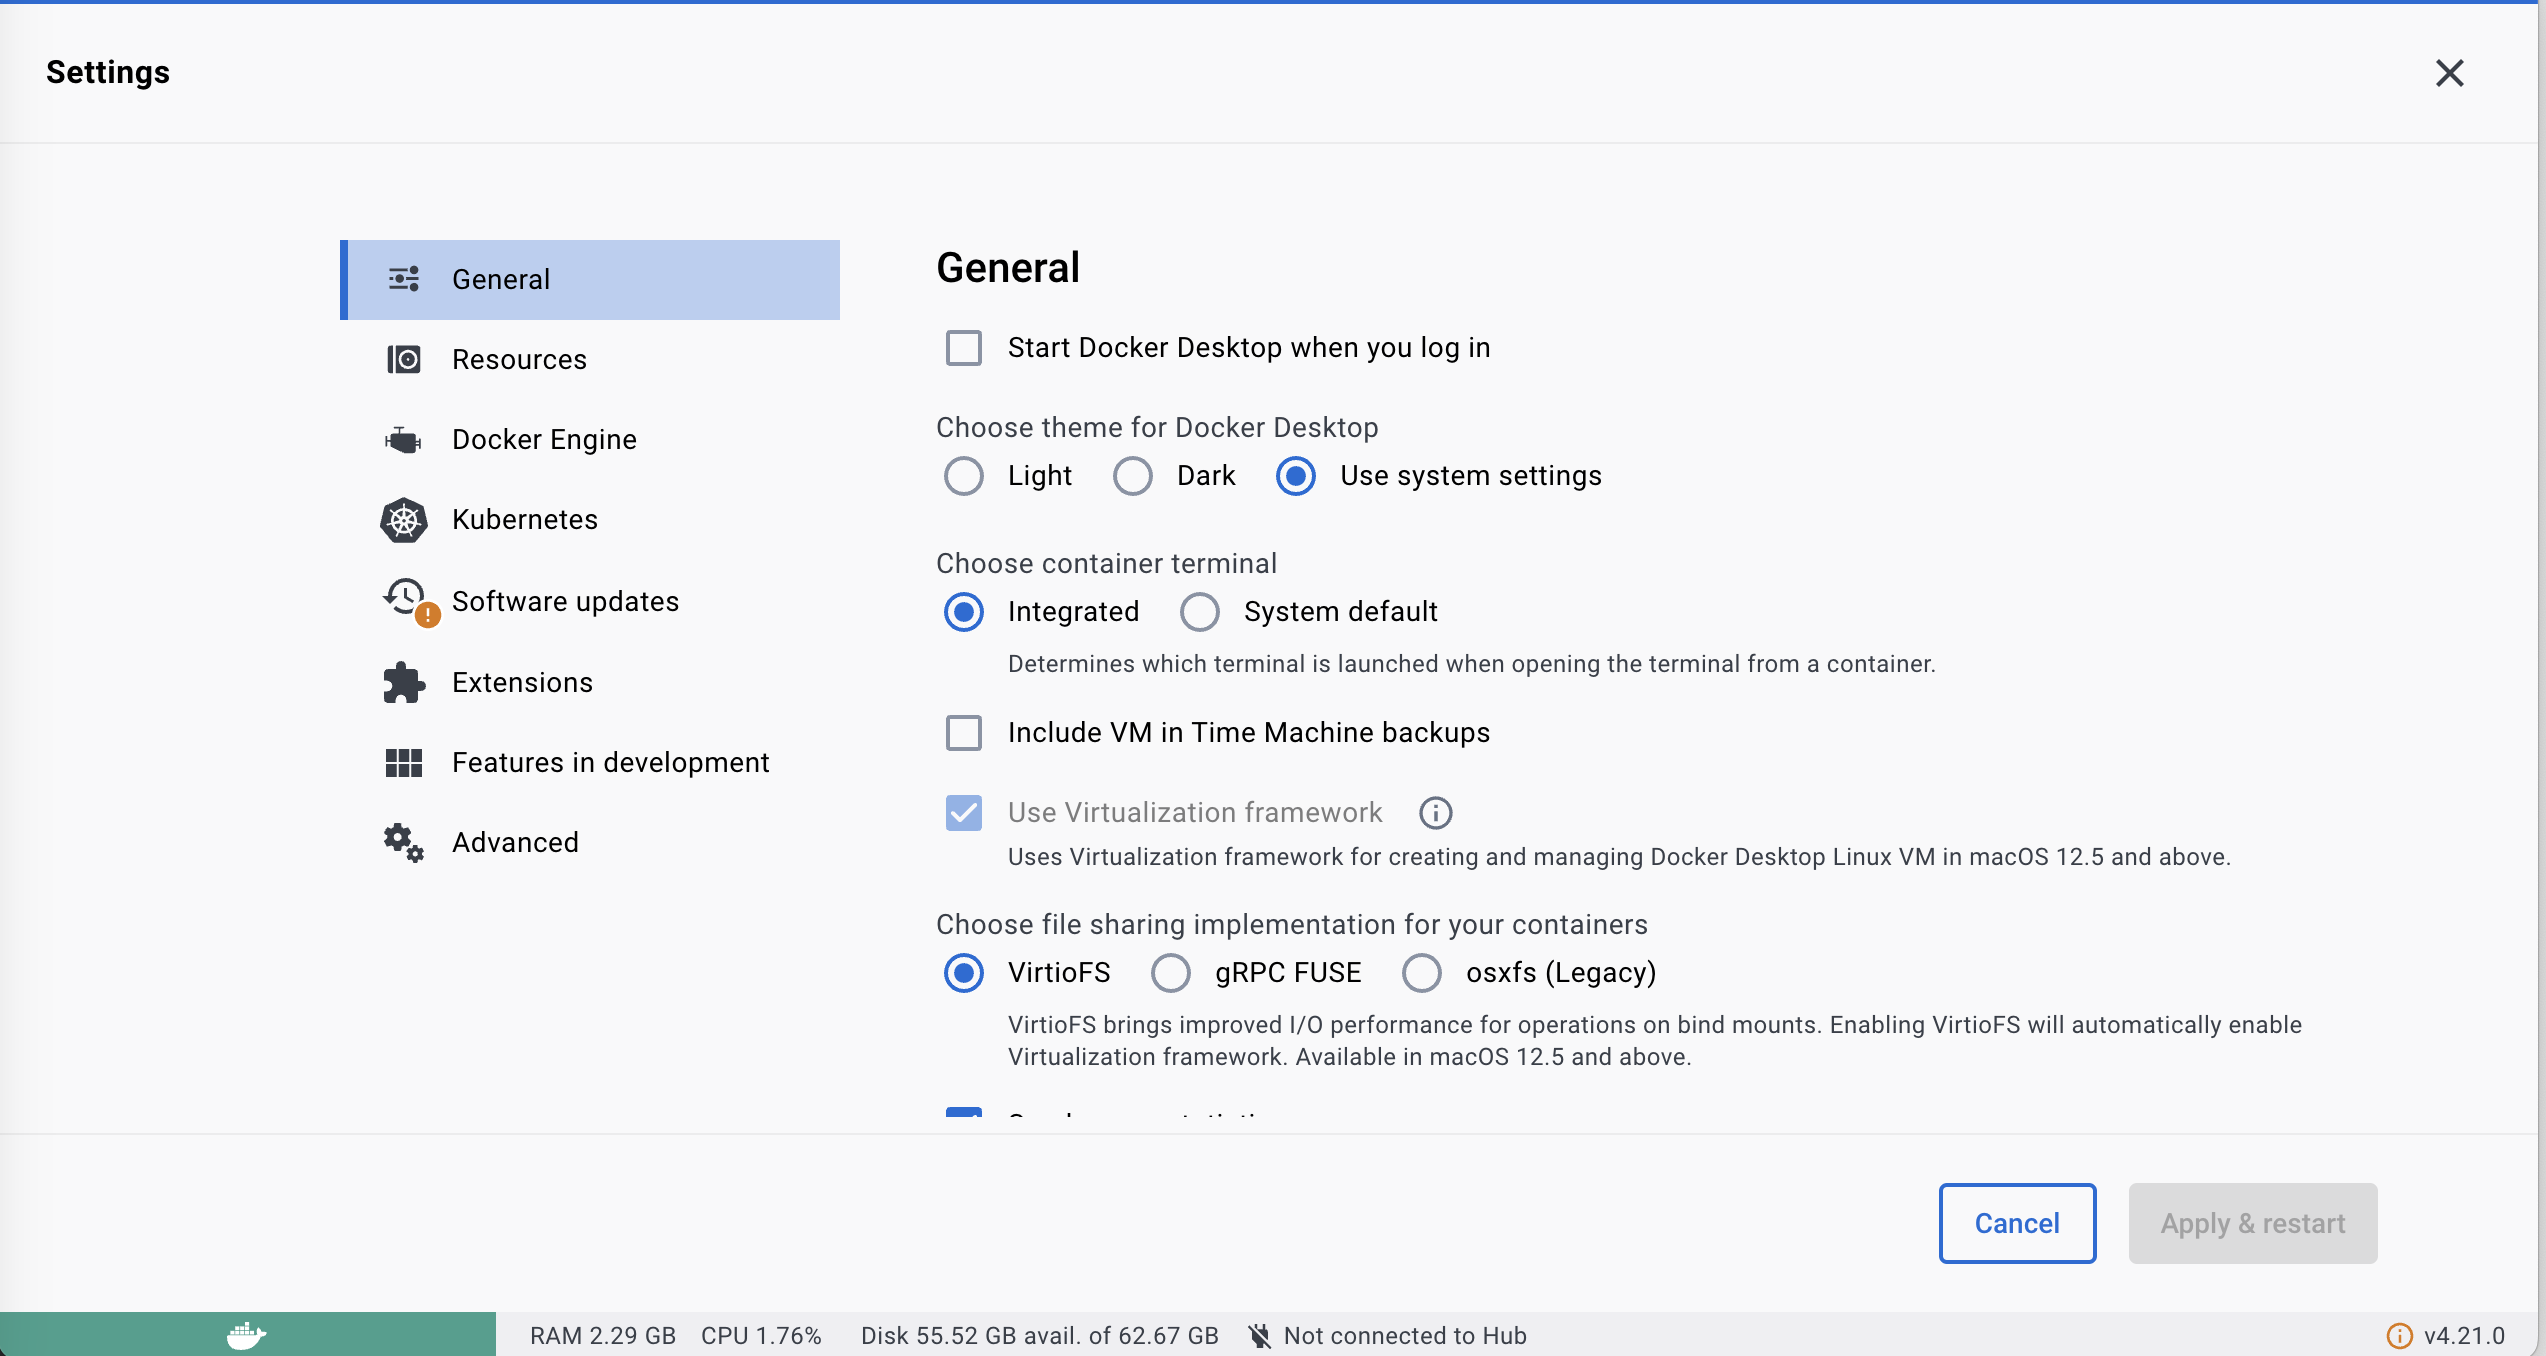
Task: Open the Kubernetes settings section
Action: click(524, 519)
